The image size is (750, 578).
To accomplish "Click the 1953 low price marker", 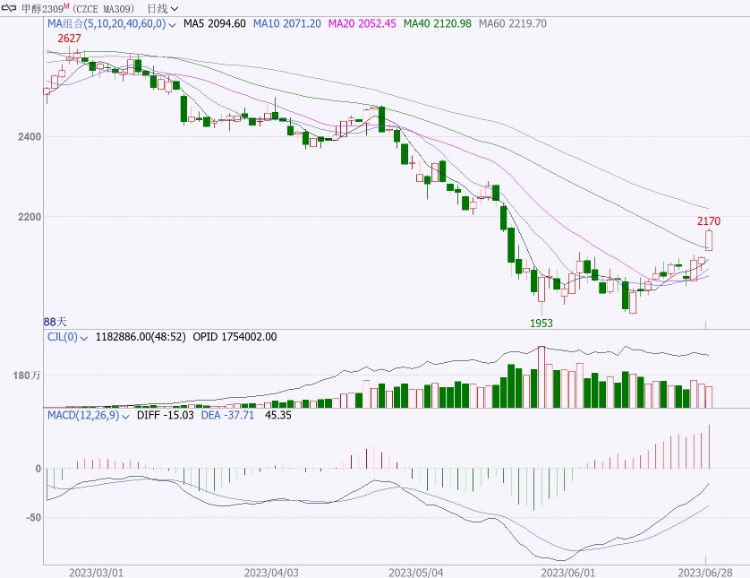I will (541, 323).
